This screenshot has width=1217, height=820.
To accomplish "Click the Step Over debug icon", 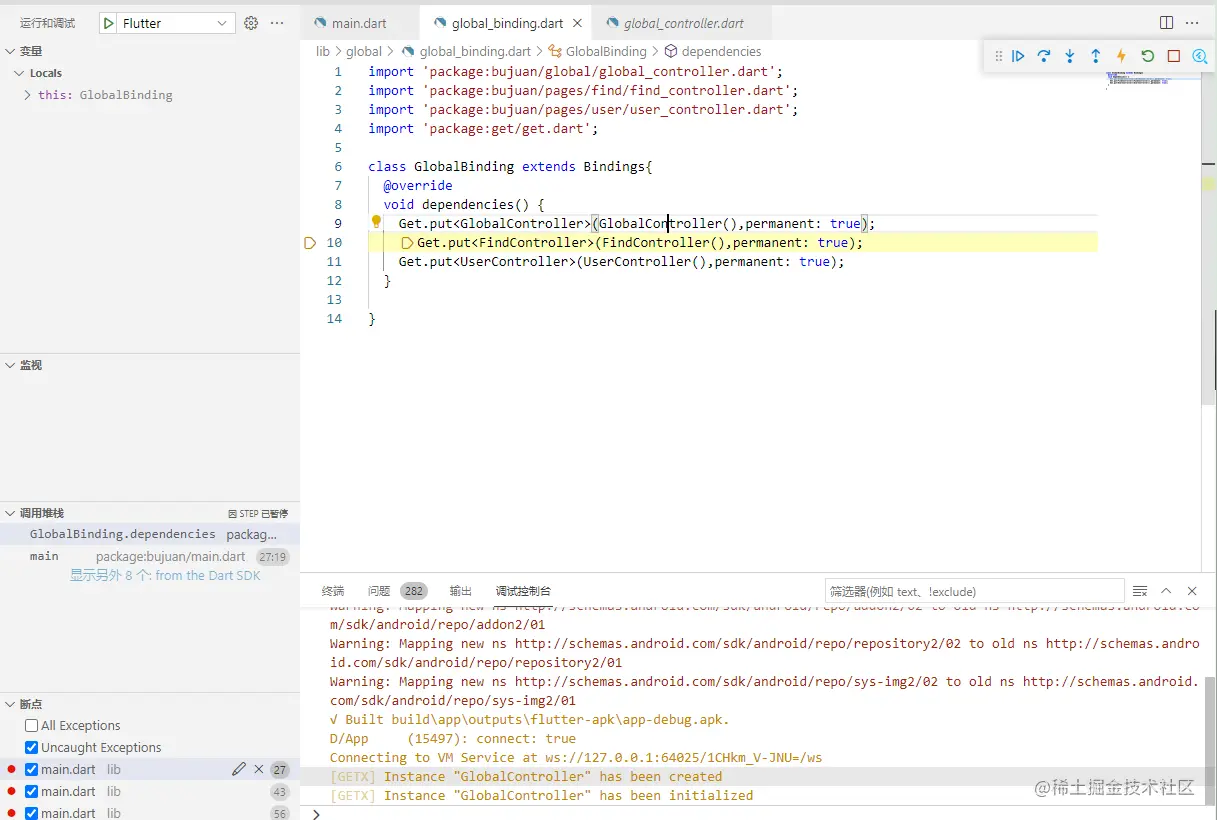I will [1044, 57].
